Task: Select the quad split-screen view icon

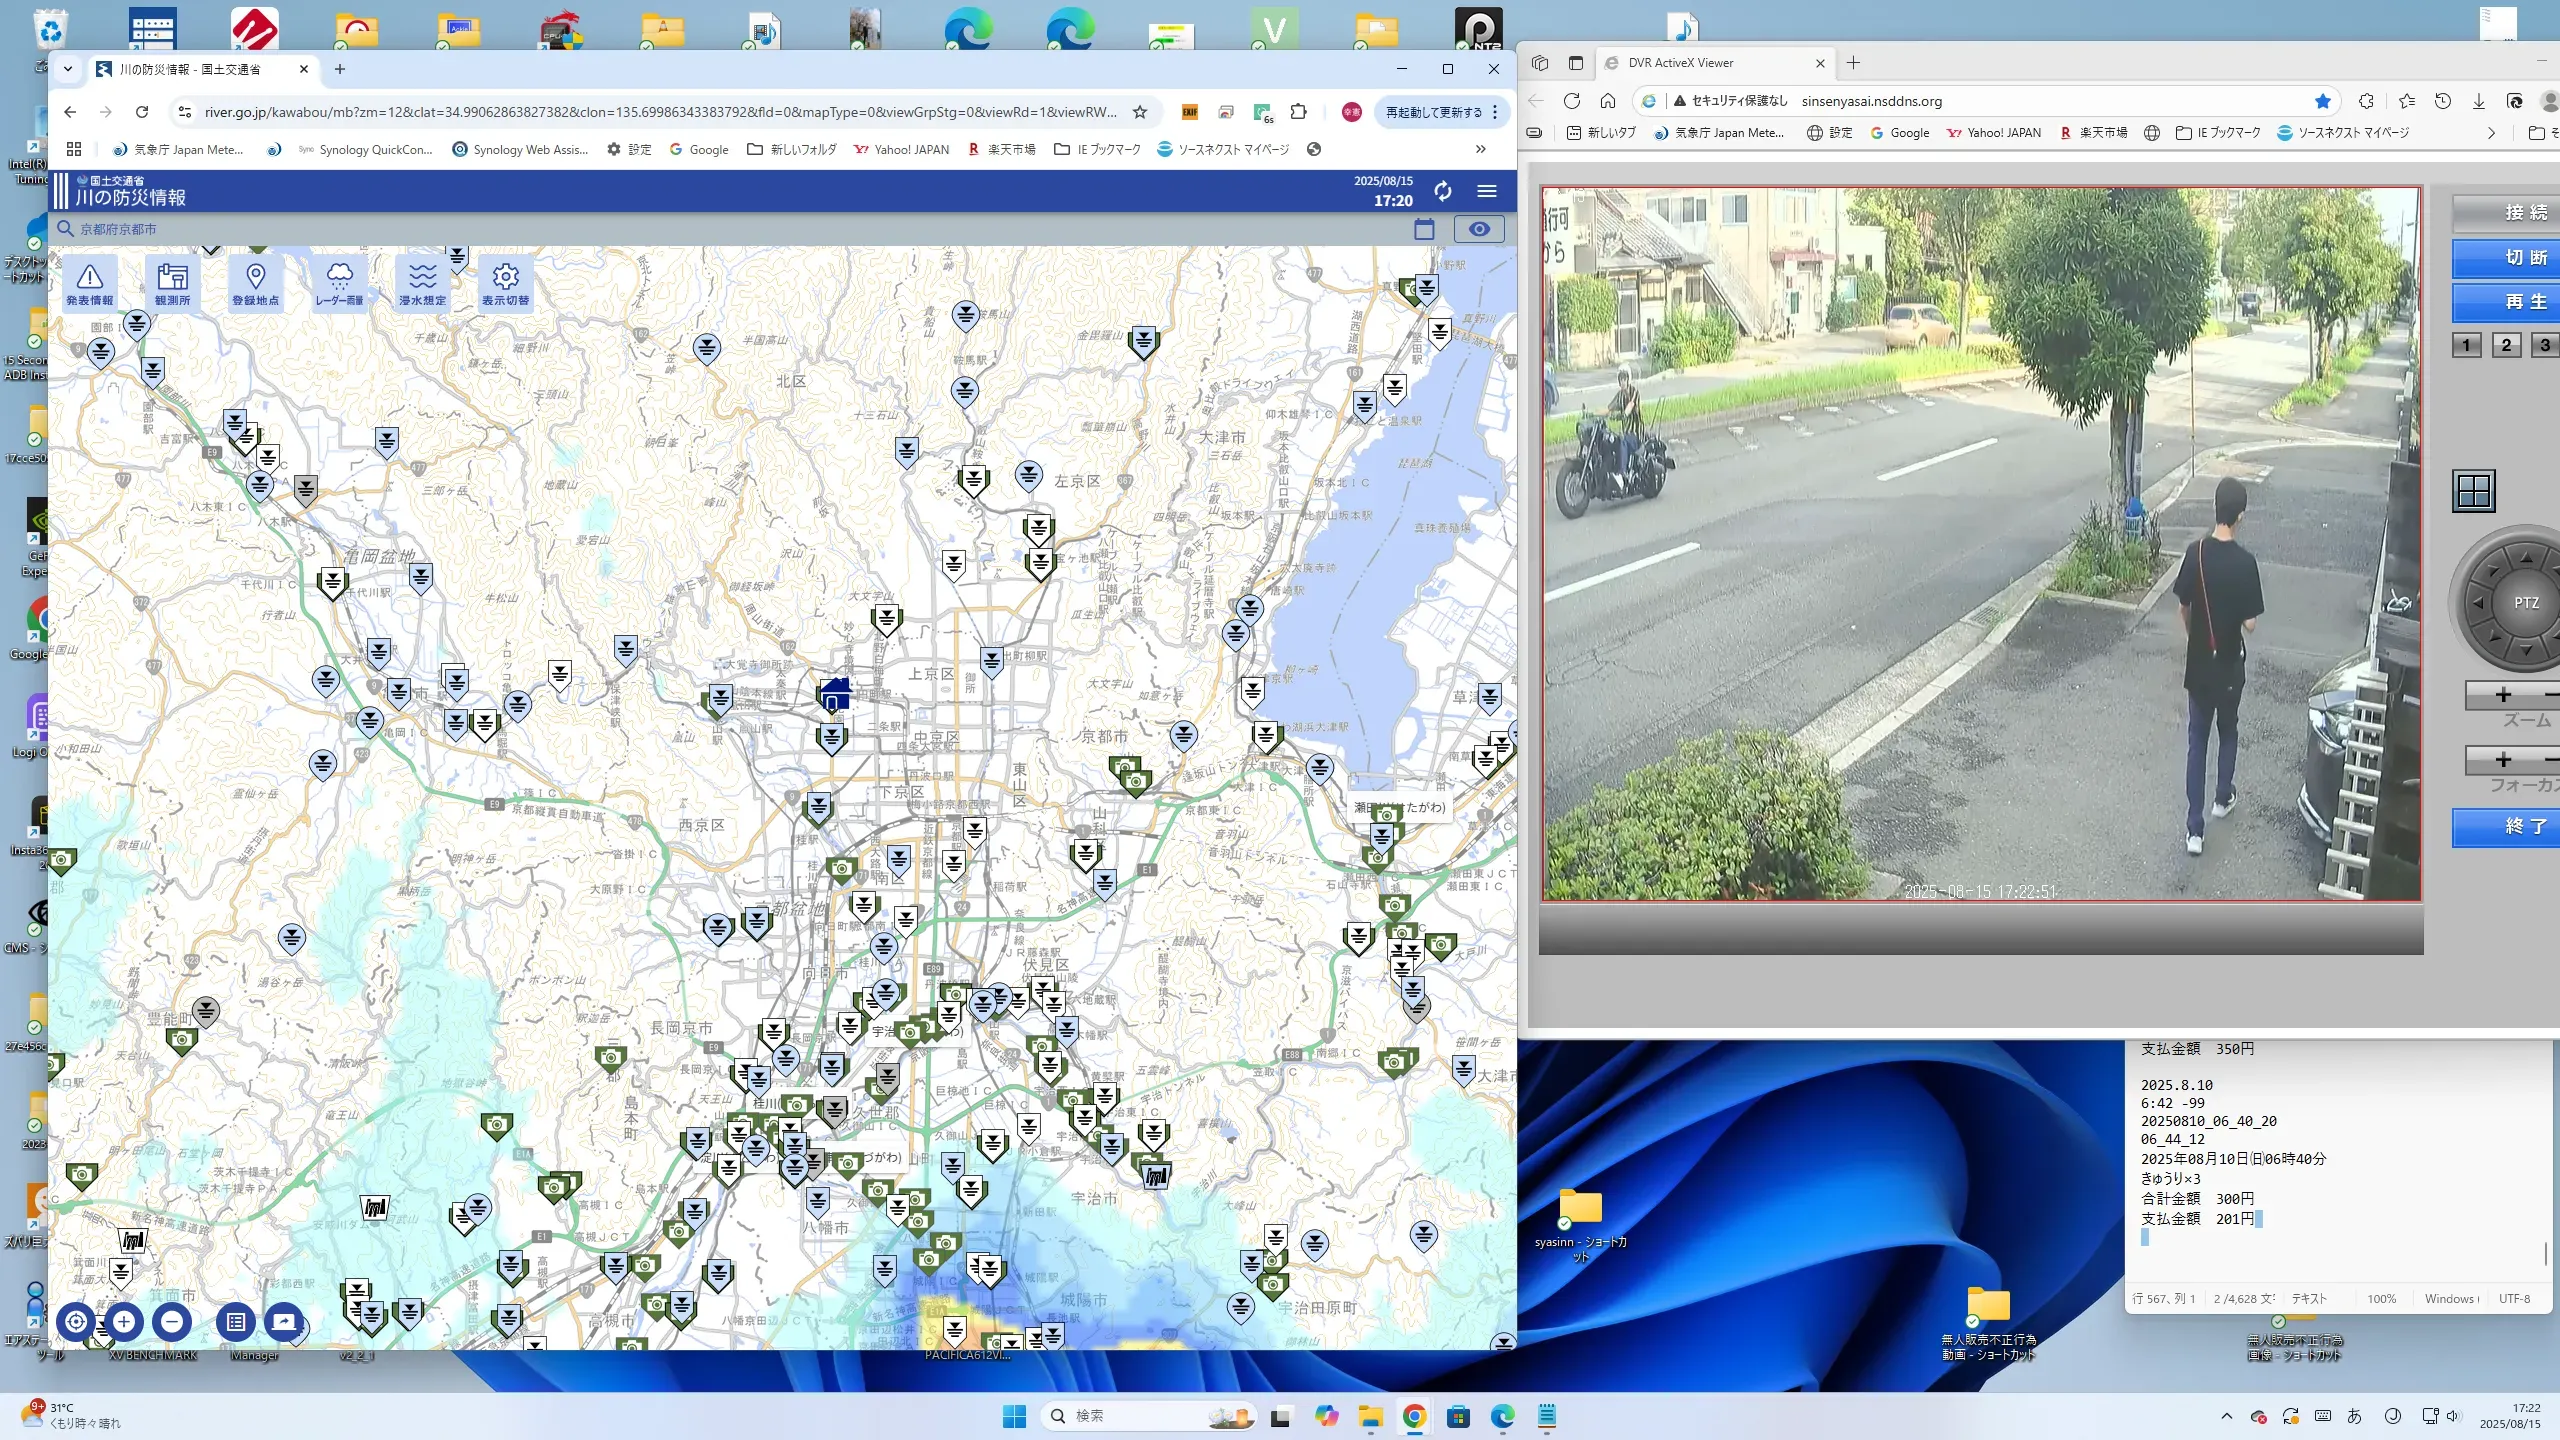Action: click(x=2474, y=491)
